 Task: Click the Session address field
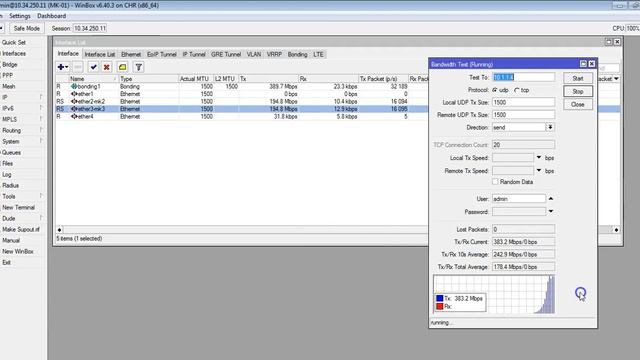90,29
